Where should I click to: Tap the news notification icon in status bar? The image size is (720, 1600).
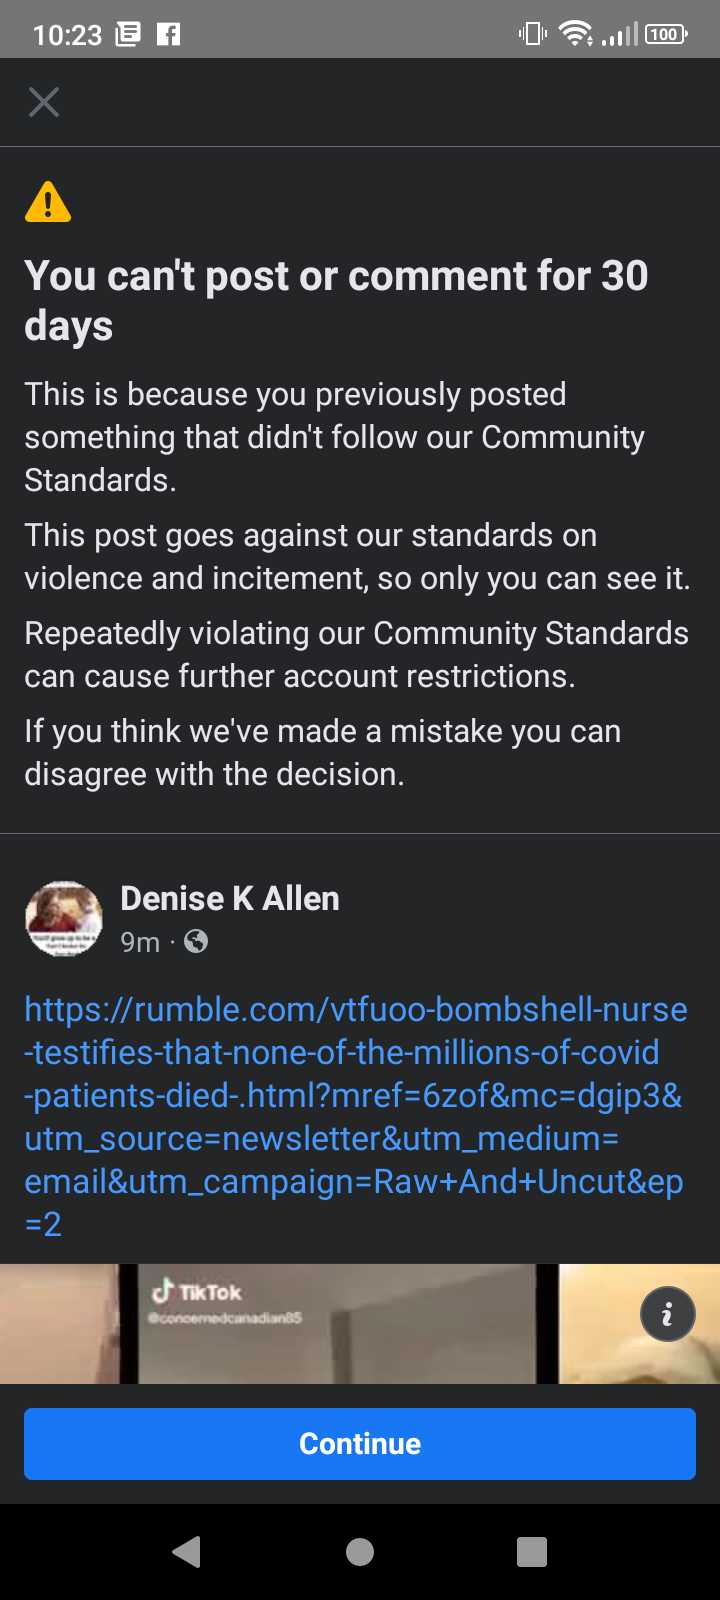(x=128, y=35)
